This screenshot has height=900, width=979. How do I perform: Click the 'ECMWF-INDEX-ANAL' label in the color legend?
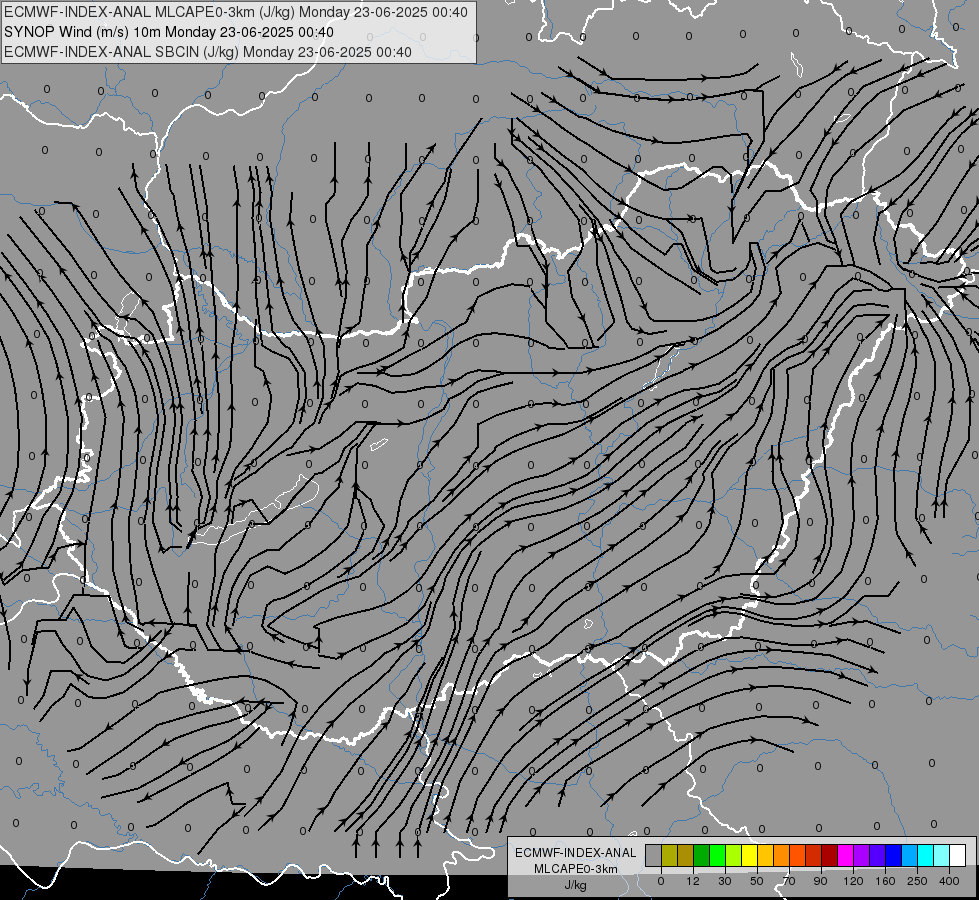[x=576, y=853]
